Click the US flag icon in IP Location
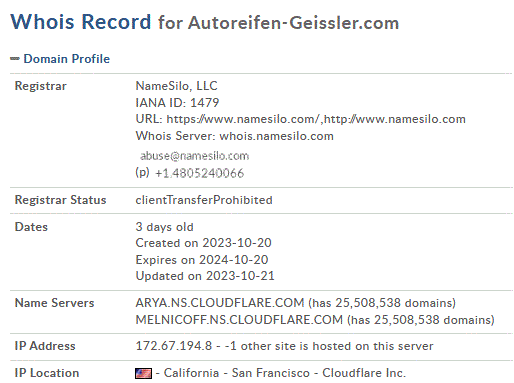The image size is (514, 383). point(143,373)
